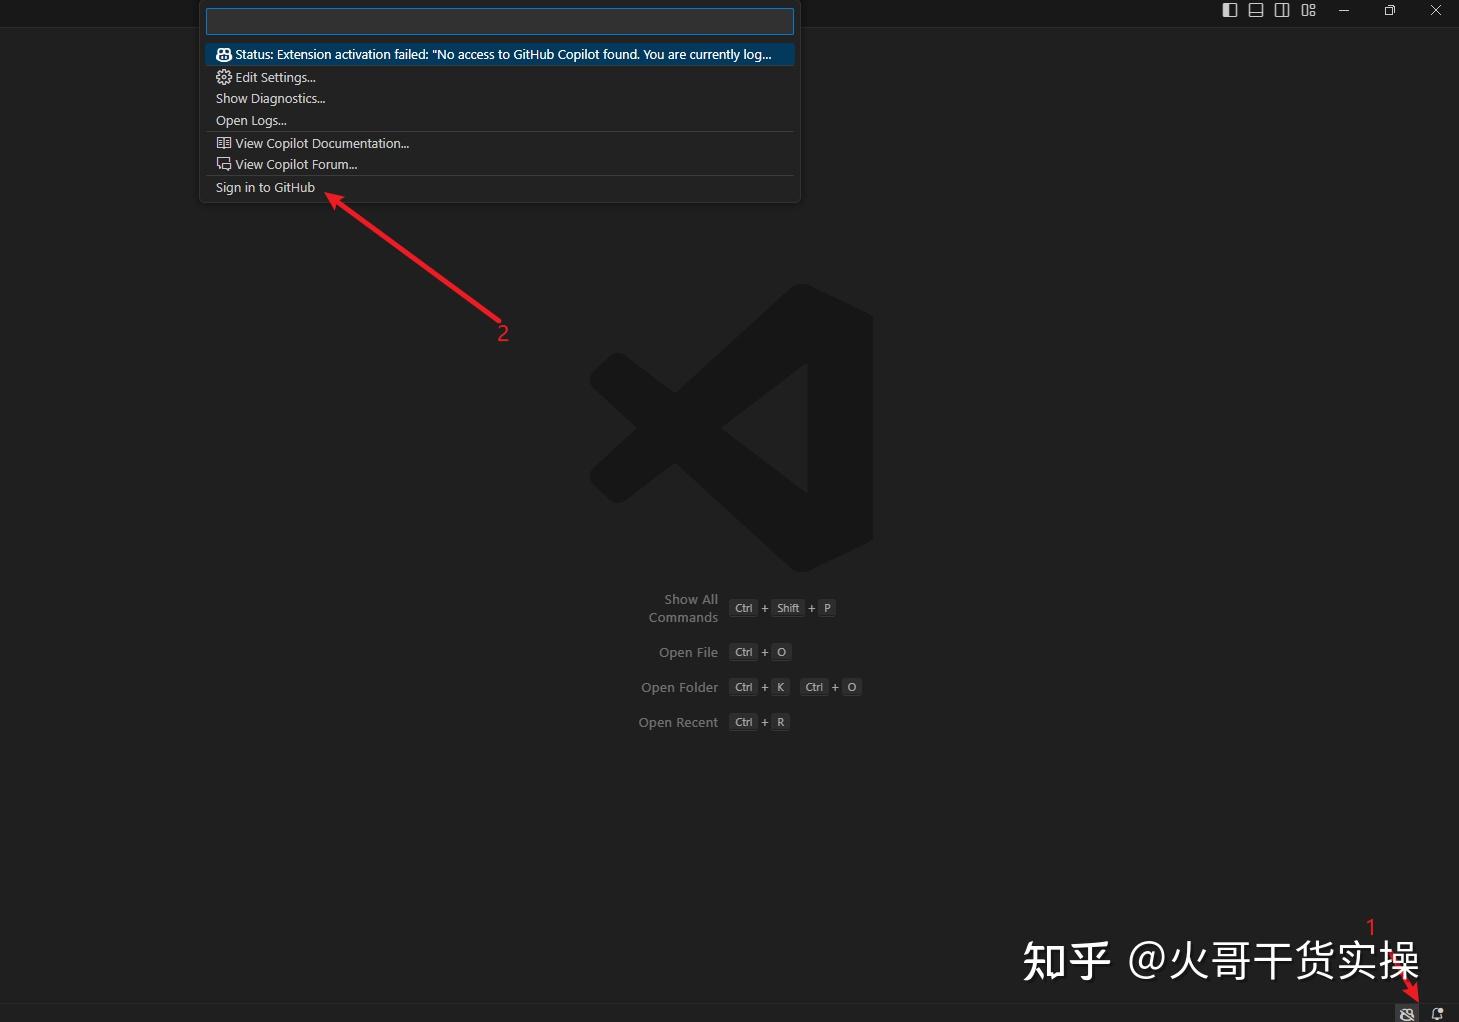This screenshot has height=1022, width=1459.
Task: Toggle the primary sidebar visibility
Action: [x=1229, y=10]
